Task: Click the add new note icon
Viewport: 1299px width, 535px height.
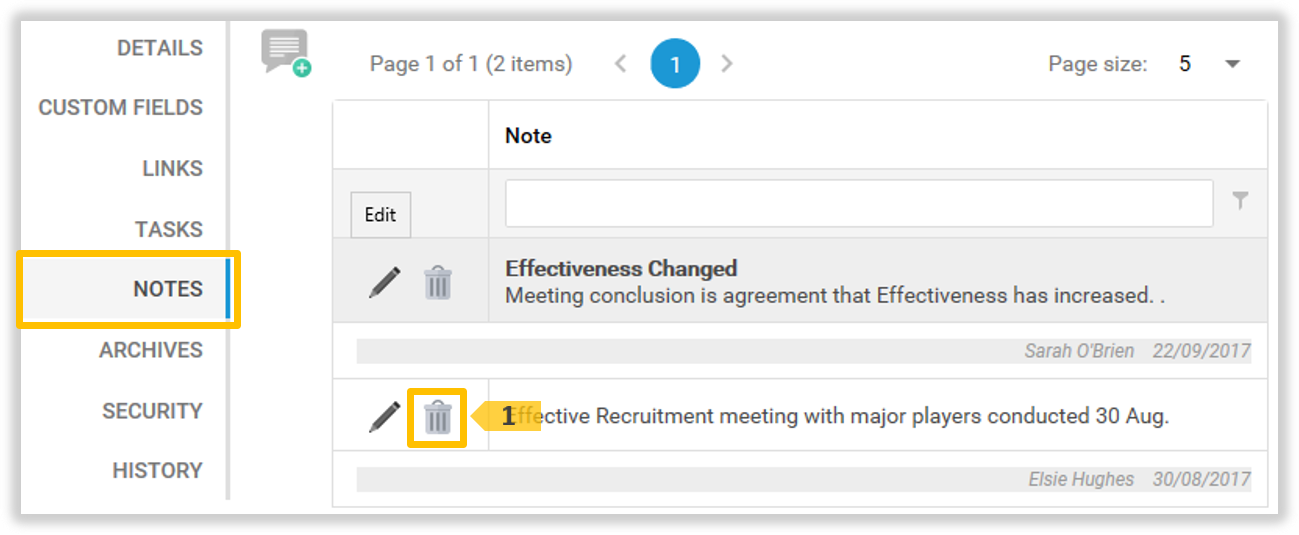Action: click(x=286, y=53)
